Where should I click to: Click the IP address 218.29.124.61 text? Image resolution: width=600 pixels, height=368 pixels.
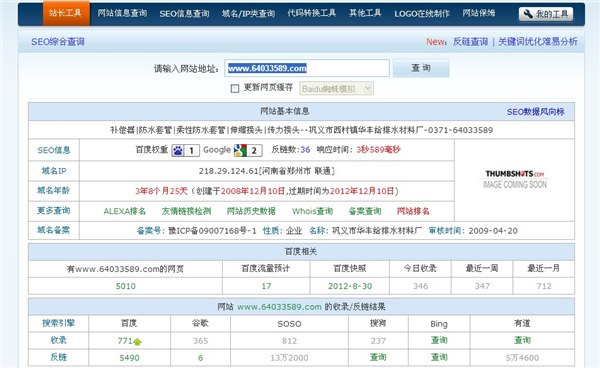[228, 171]
